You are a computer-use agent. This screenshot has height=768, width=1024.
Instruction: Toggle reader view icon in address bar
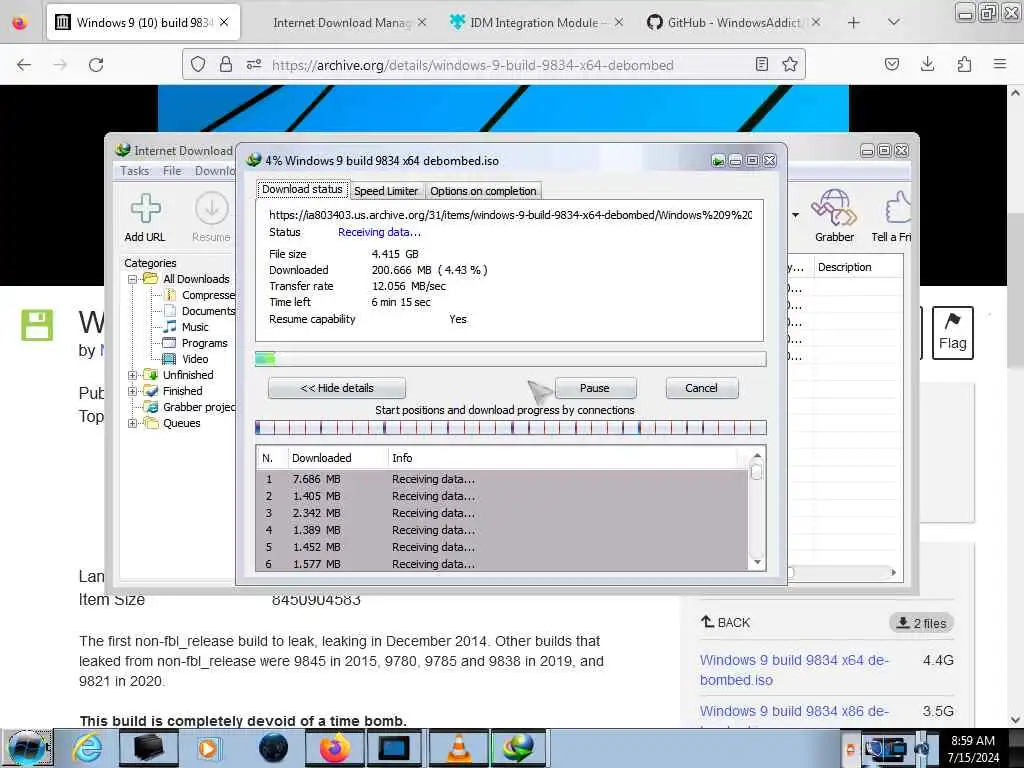click(x=761, y=64)
